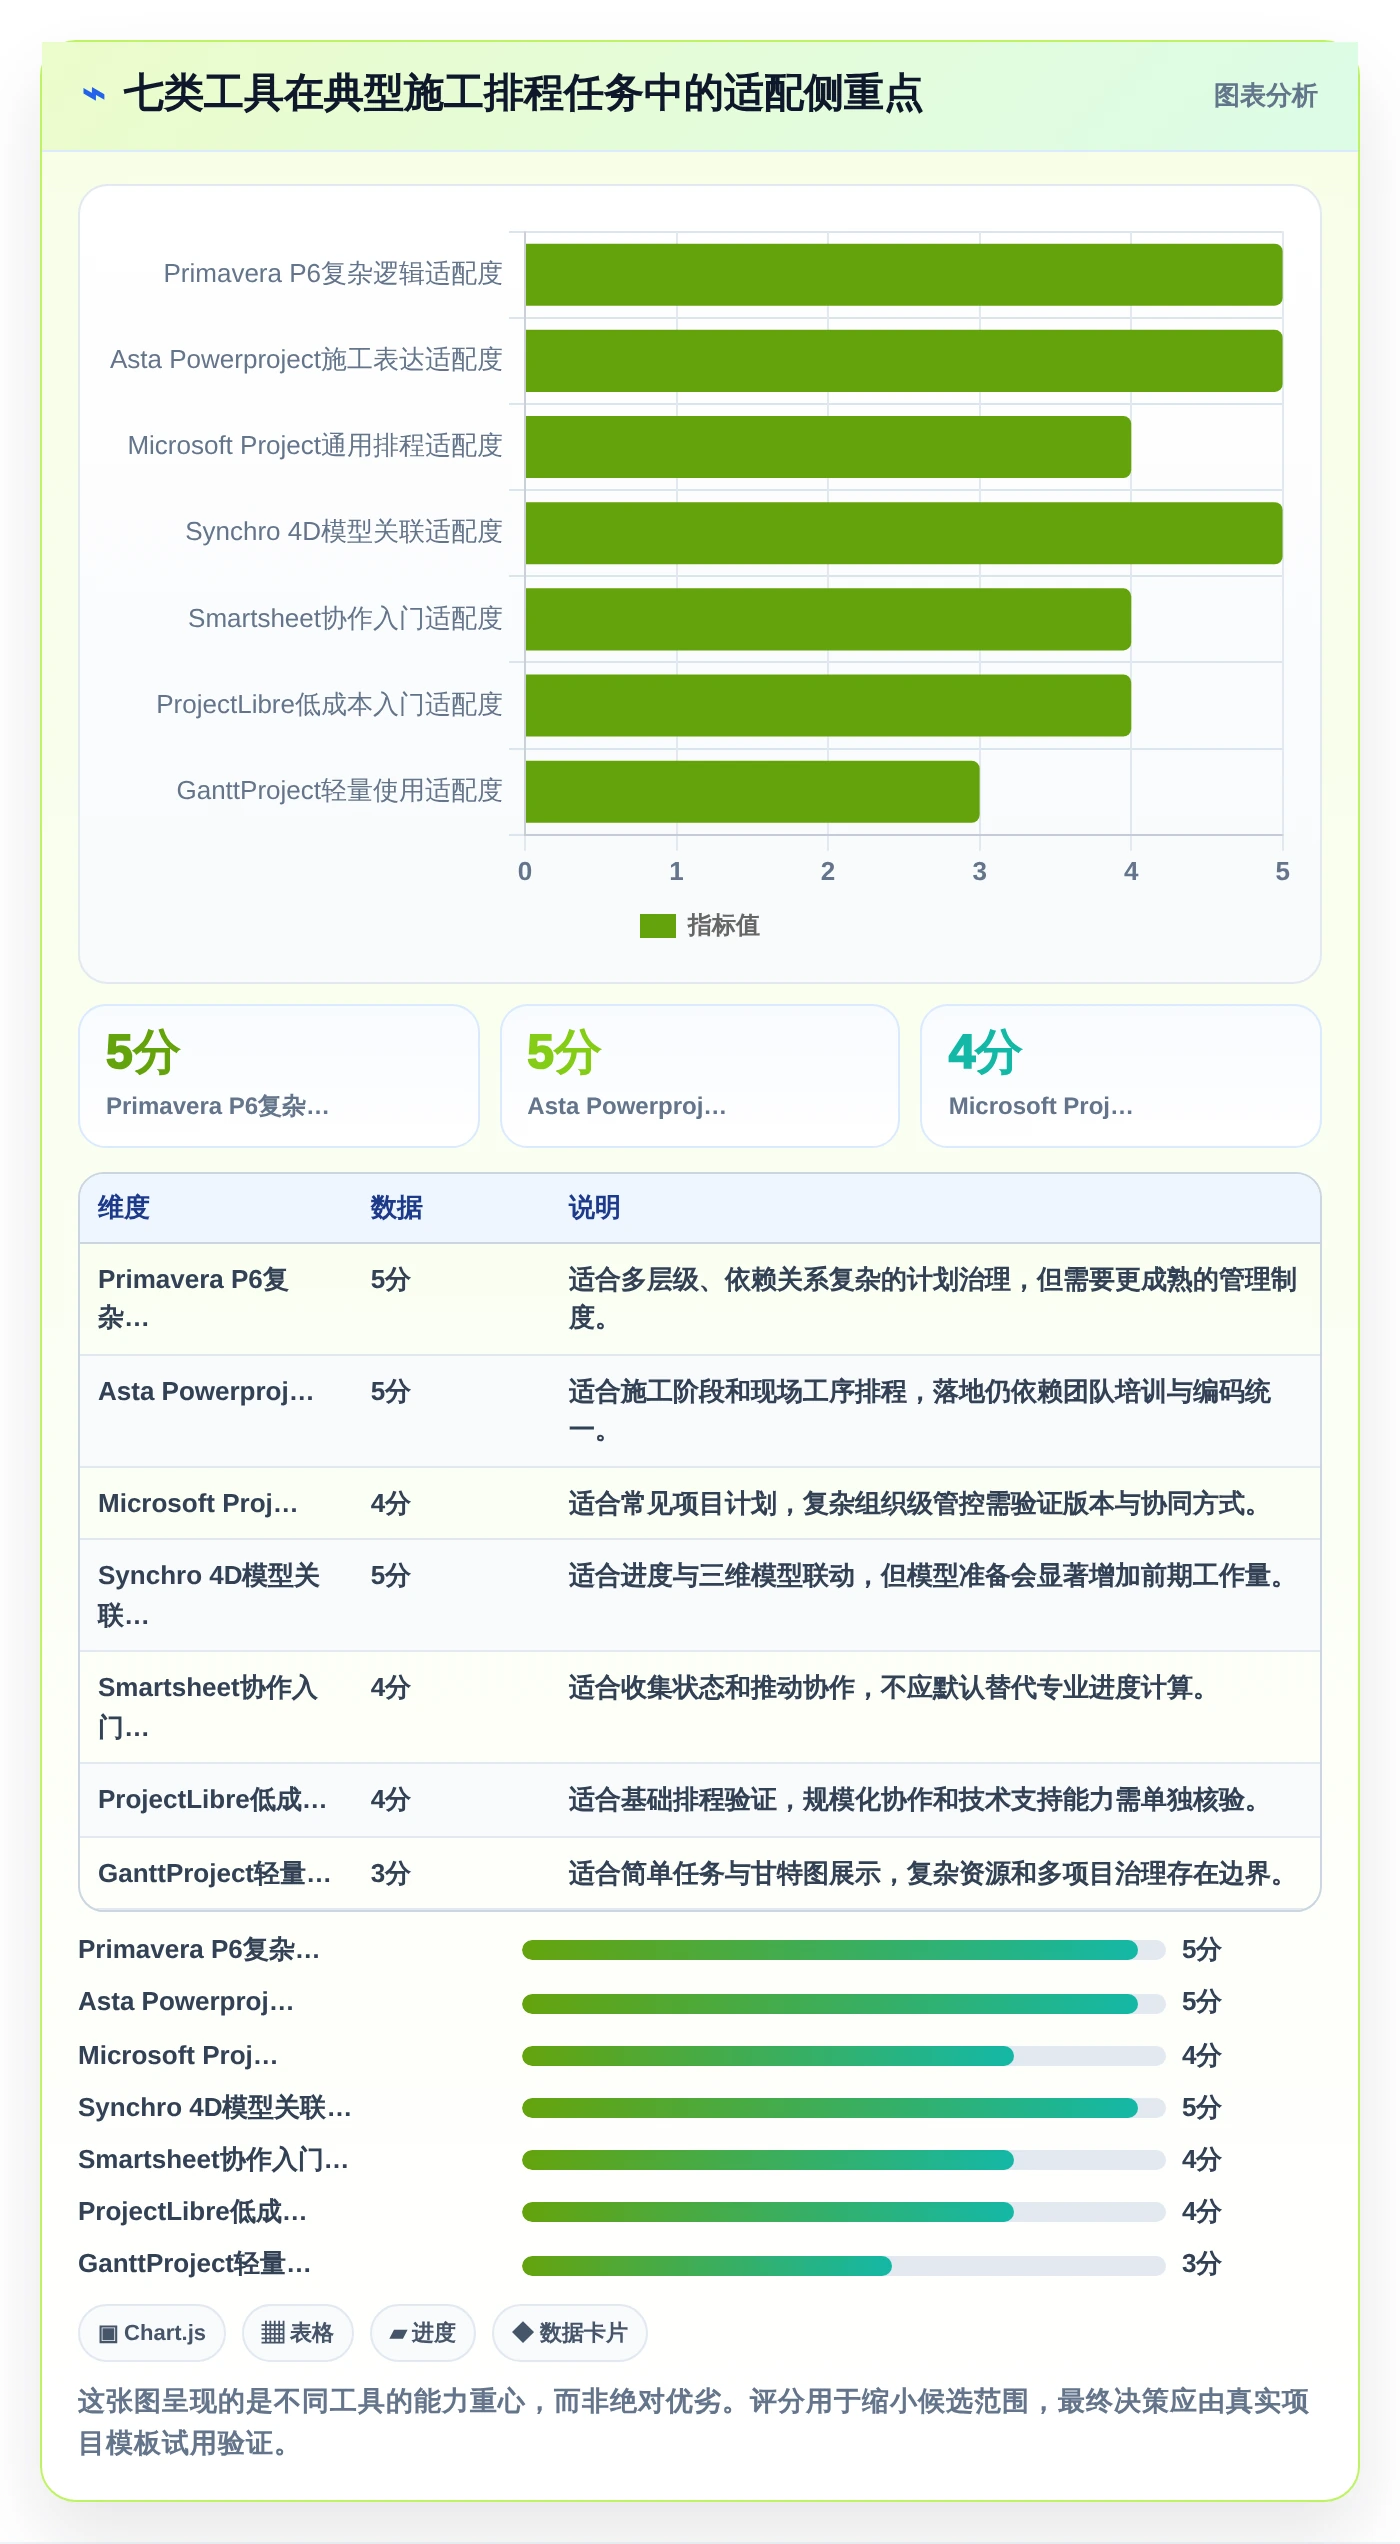Image resolution: width=1400 pixels, height=2544 pixels.
Task: Click the Primavera P6 progress bar
Action: pos(843,1950)
